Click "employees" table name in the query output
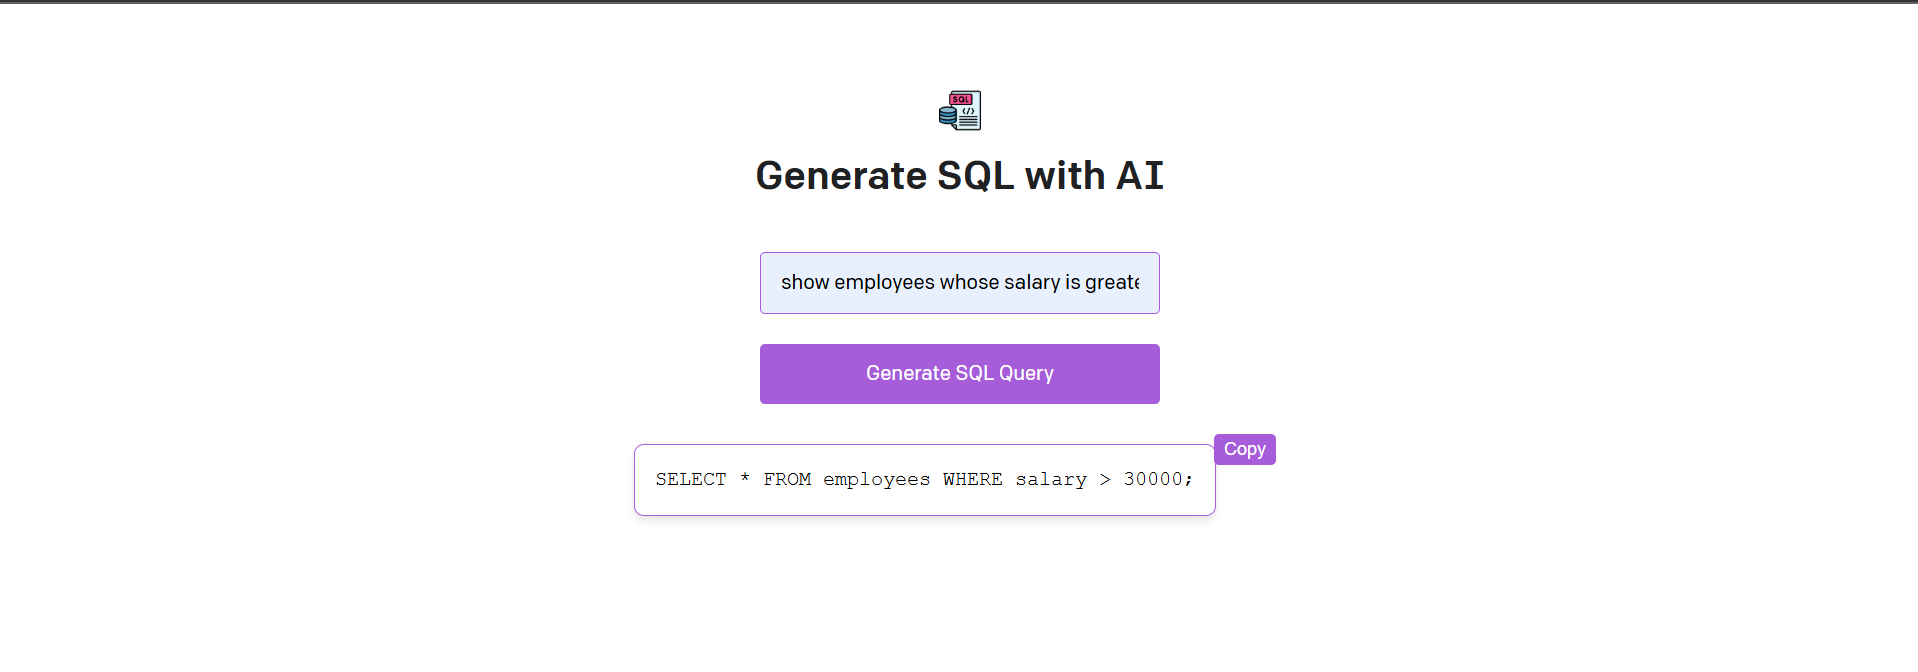This screenshot has height=672, width=1918. tap(876, 480)
